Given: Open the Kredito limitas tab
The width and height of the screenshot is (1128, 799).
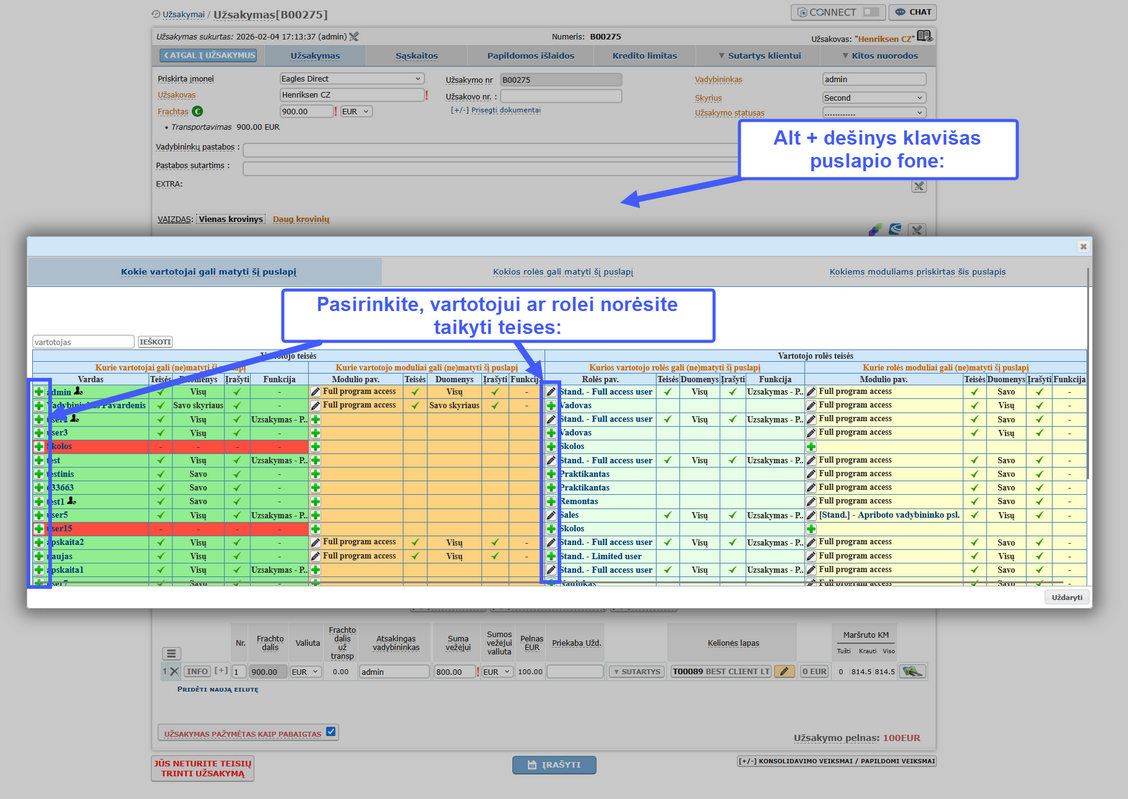Looking at the screenshot, I should coord(645,55).
